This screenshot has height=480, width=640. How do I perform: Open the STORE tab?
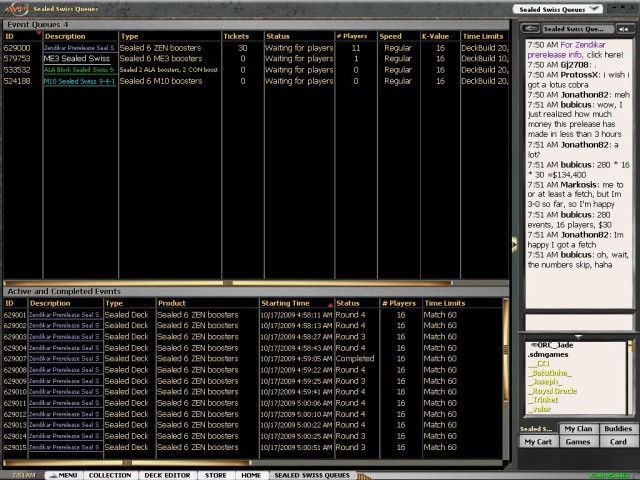coord(216,476)
